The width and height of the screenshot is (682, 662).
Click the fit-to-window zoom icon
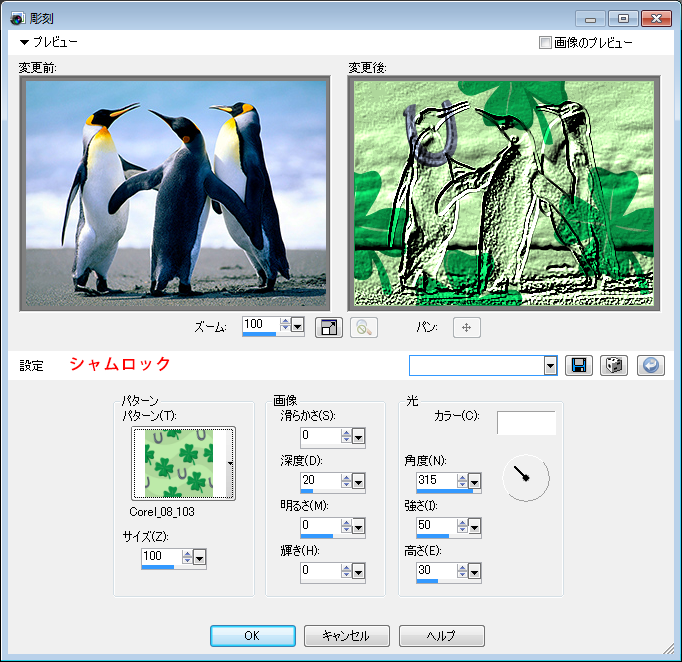point(328,327)
